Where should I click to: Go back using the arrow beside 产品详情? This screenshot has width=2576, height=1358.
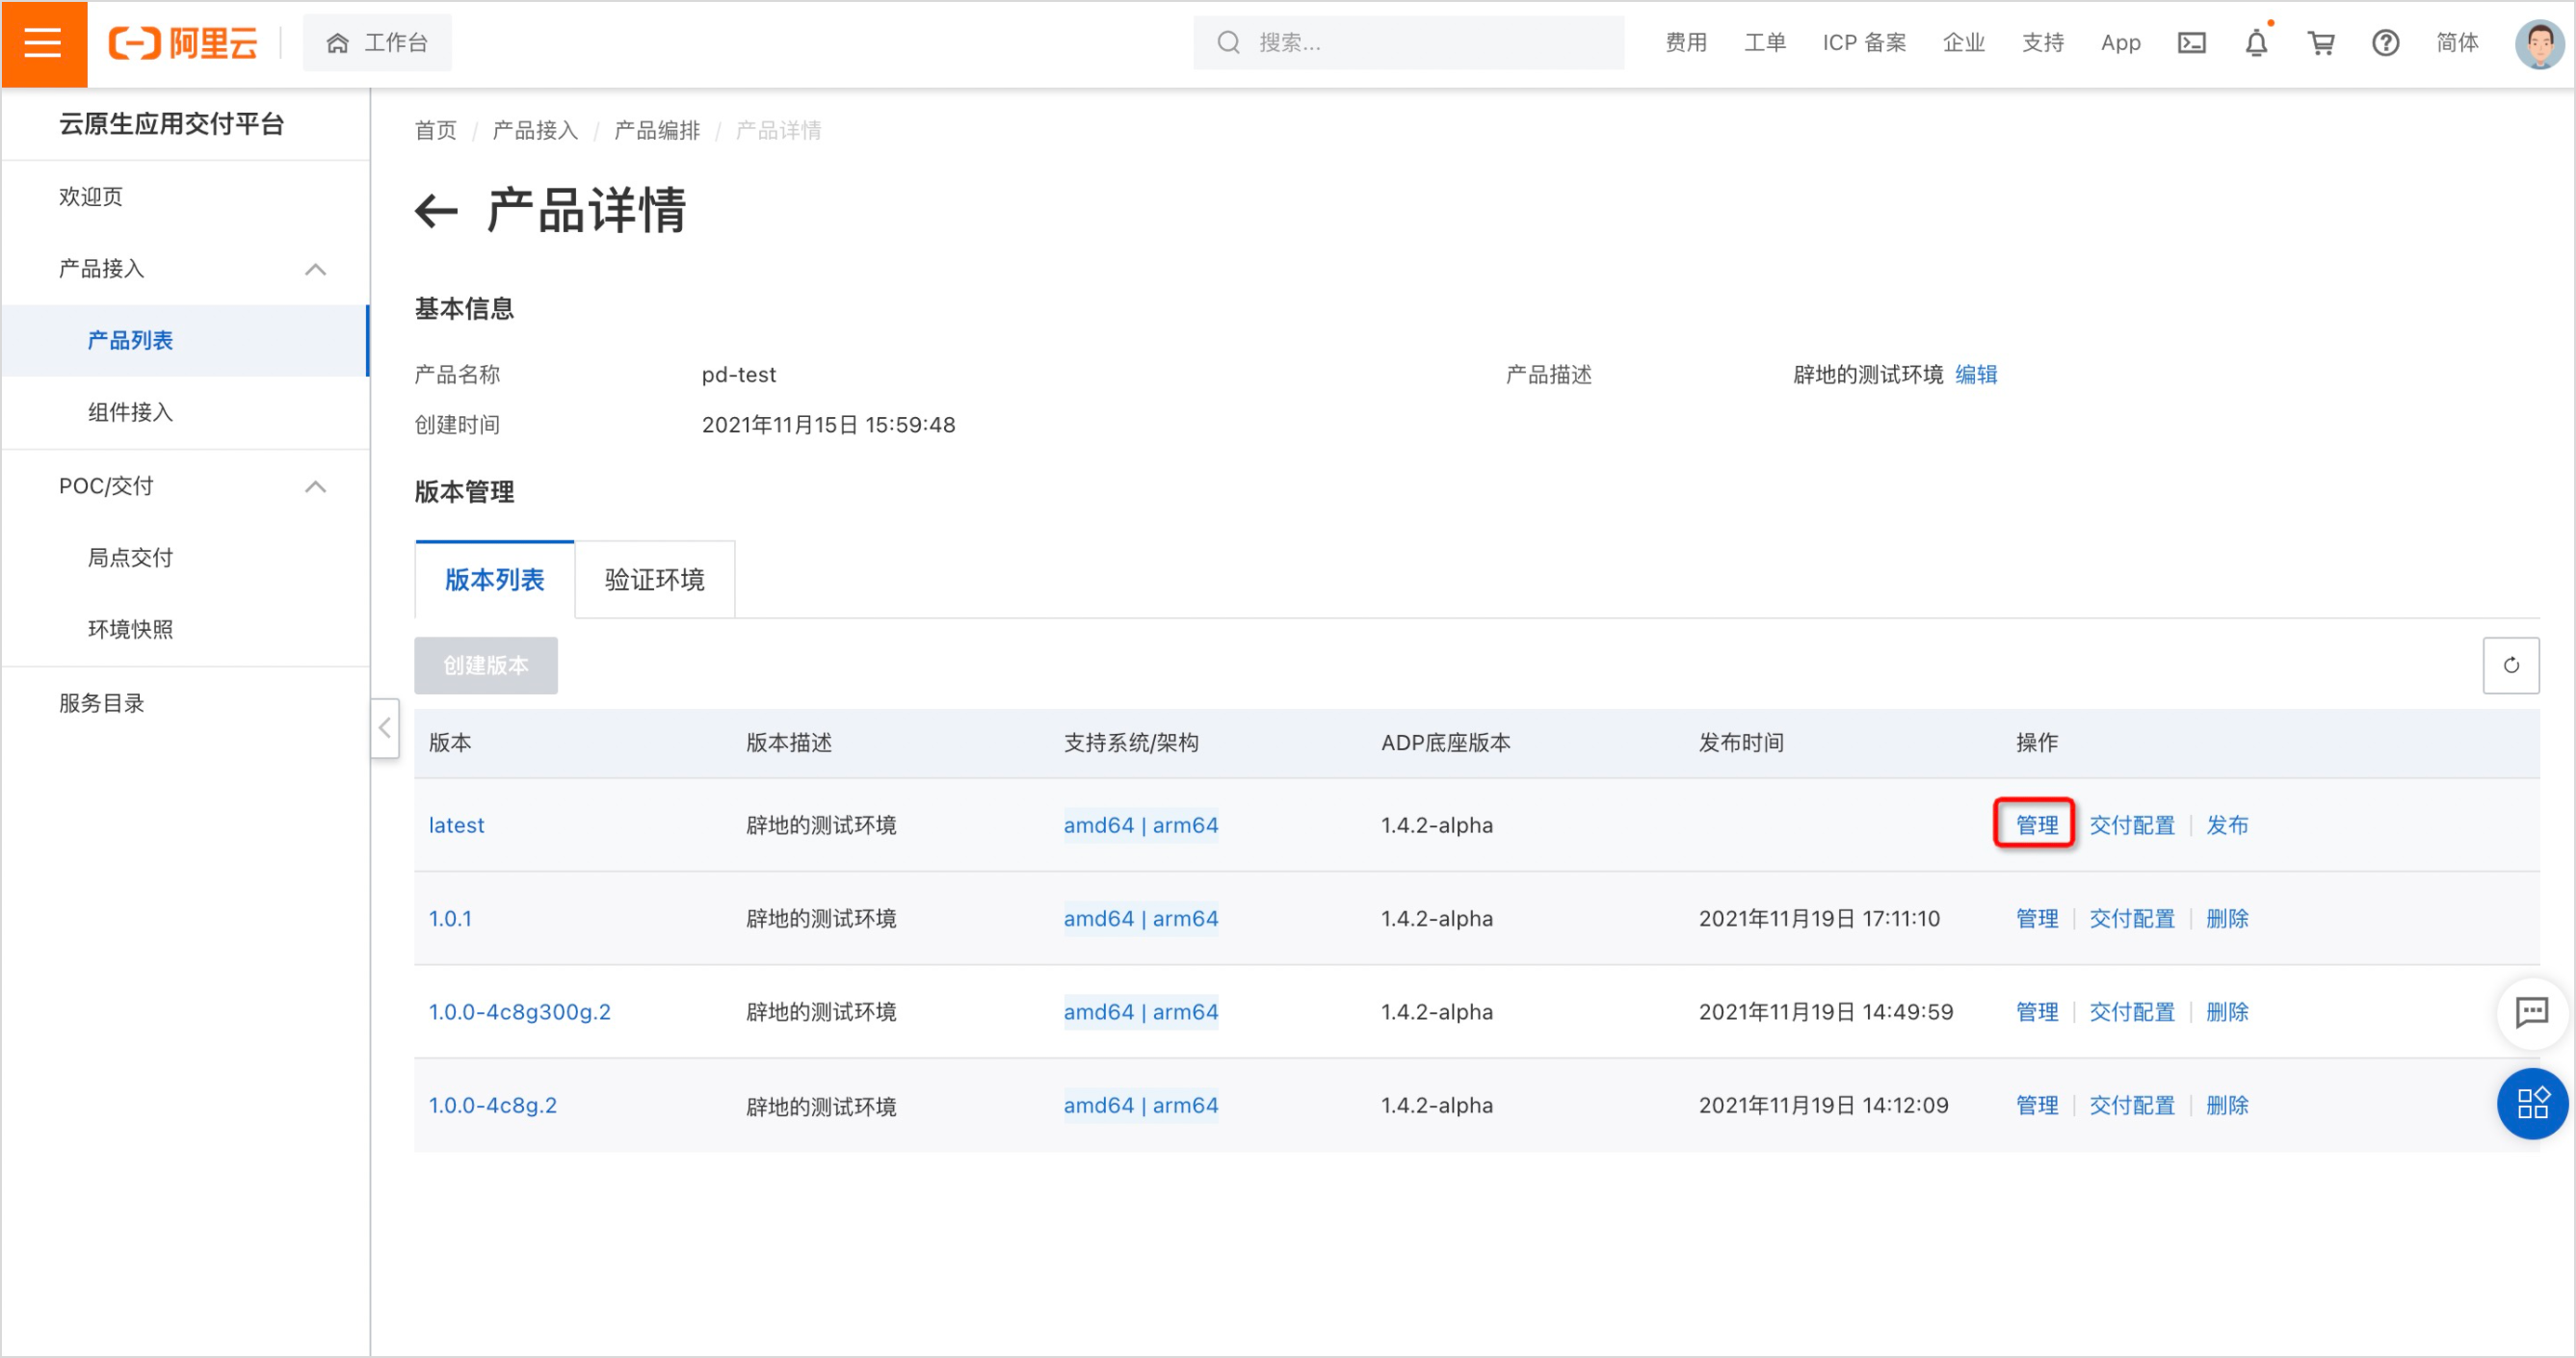click(x=436, y=211)
